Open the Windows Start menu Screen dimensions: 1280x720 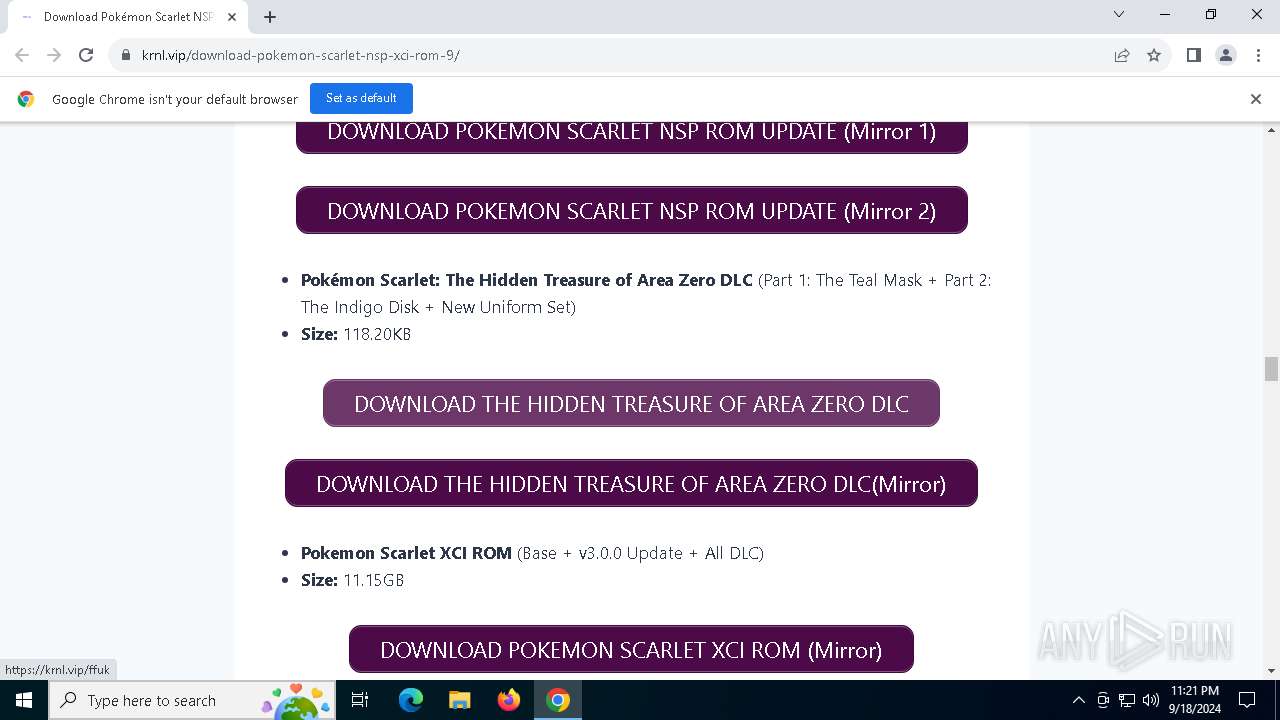tap(24, 700)
